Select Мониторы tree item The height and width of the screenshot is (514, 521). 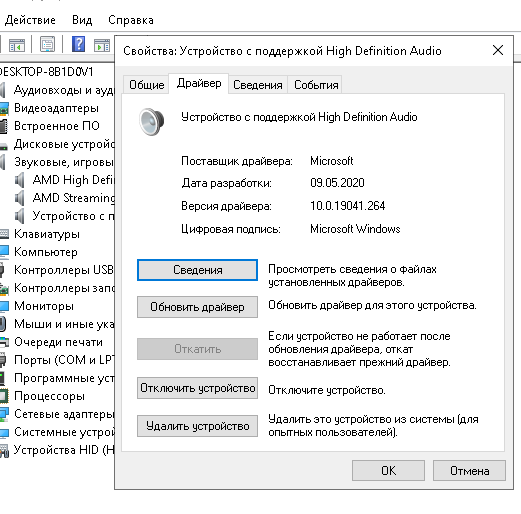pyautogui.click(x=44, y=306)
